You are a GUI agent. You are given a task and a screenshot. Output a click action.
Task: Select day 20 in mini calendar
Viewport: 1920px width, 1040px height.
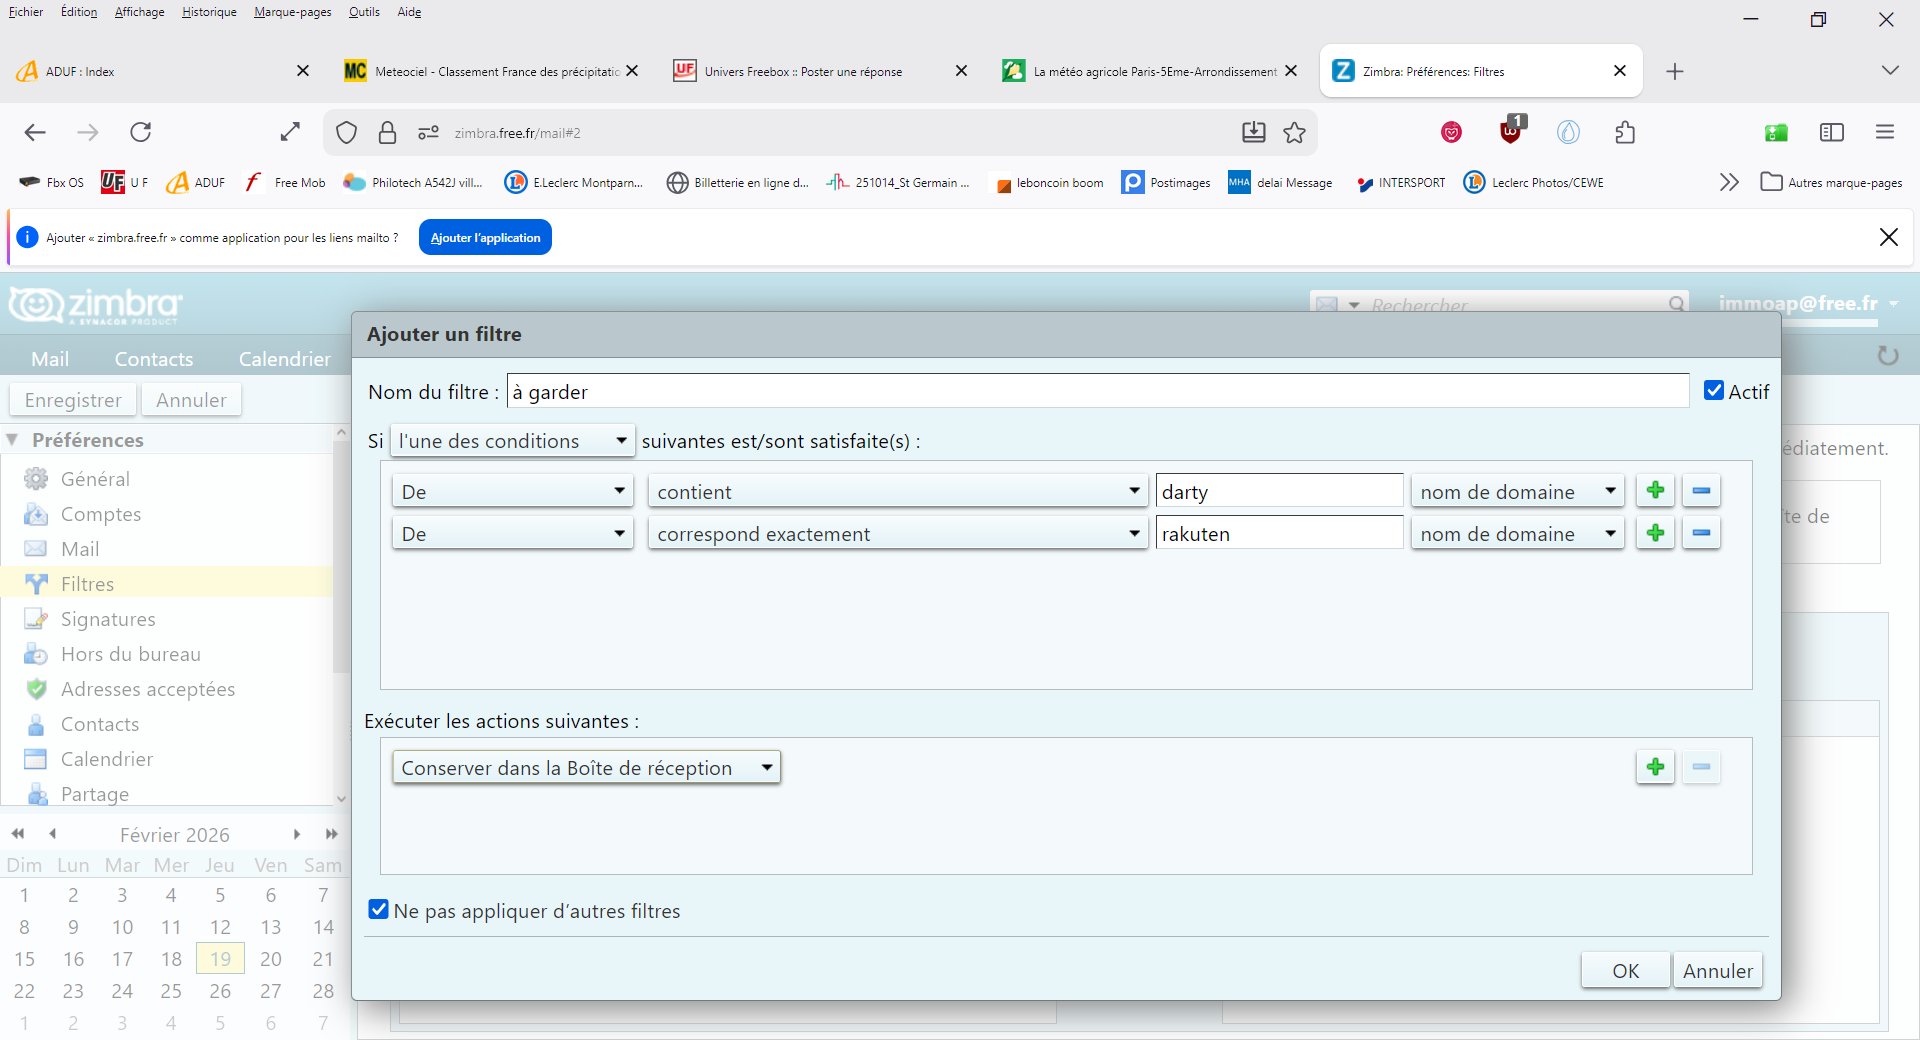click(270, 958)
